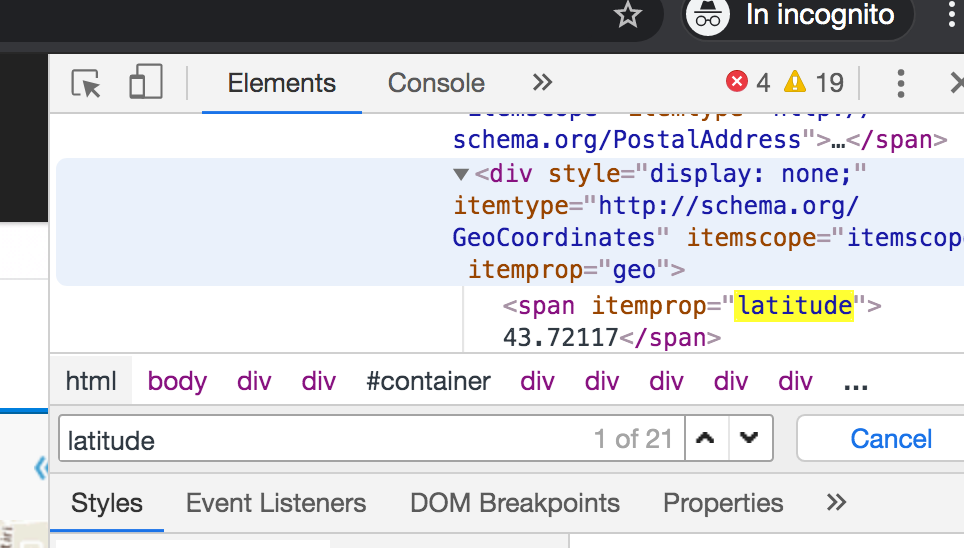Open DevTools three-dot customize menu

click(901, 83)
